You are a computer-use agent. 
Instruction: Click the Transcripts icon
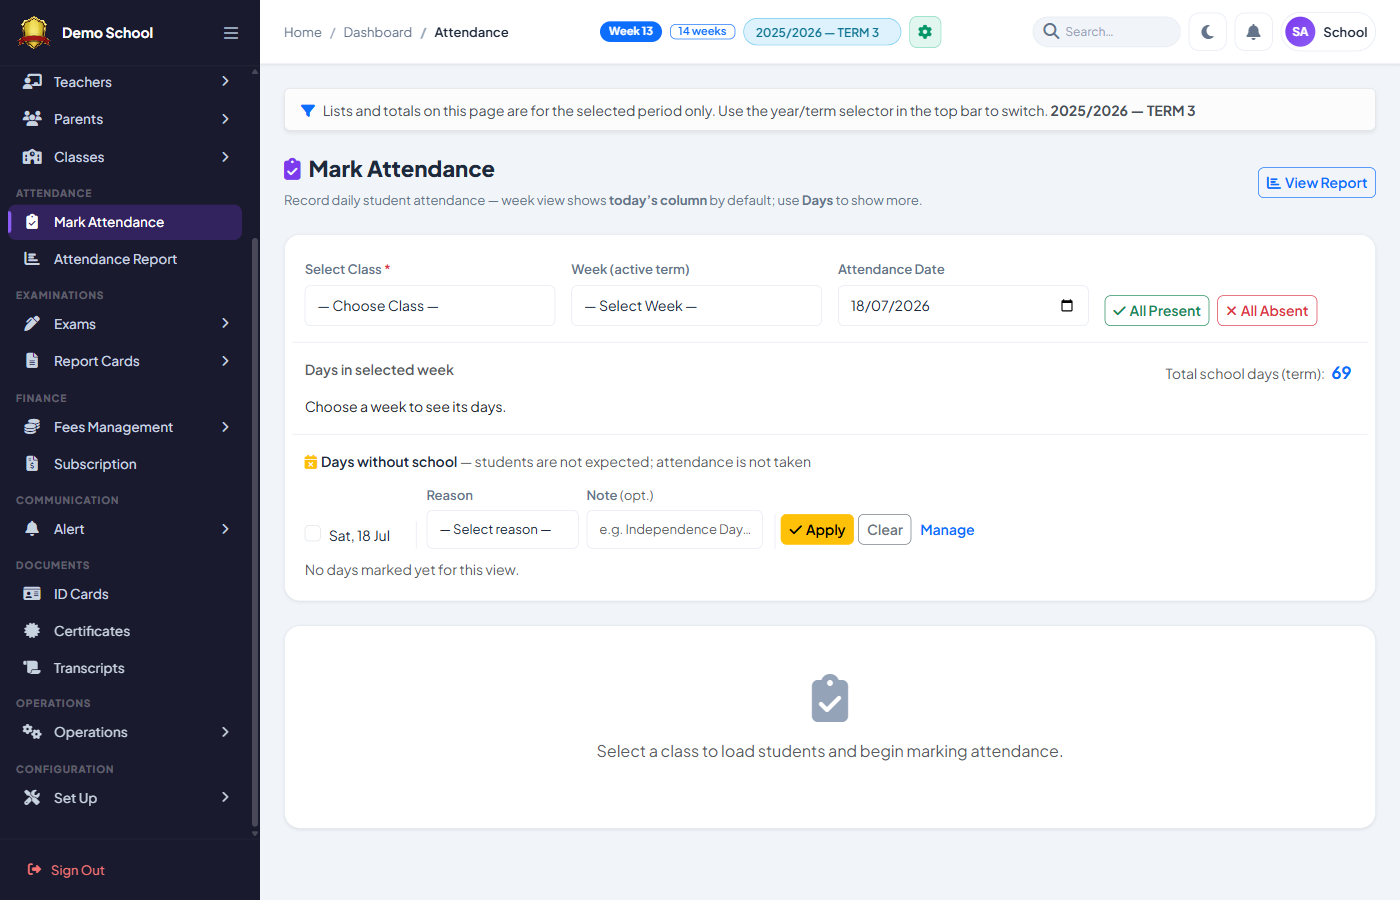33,668
